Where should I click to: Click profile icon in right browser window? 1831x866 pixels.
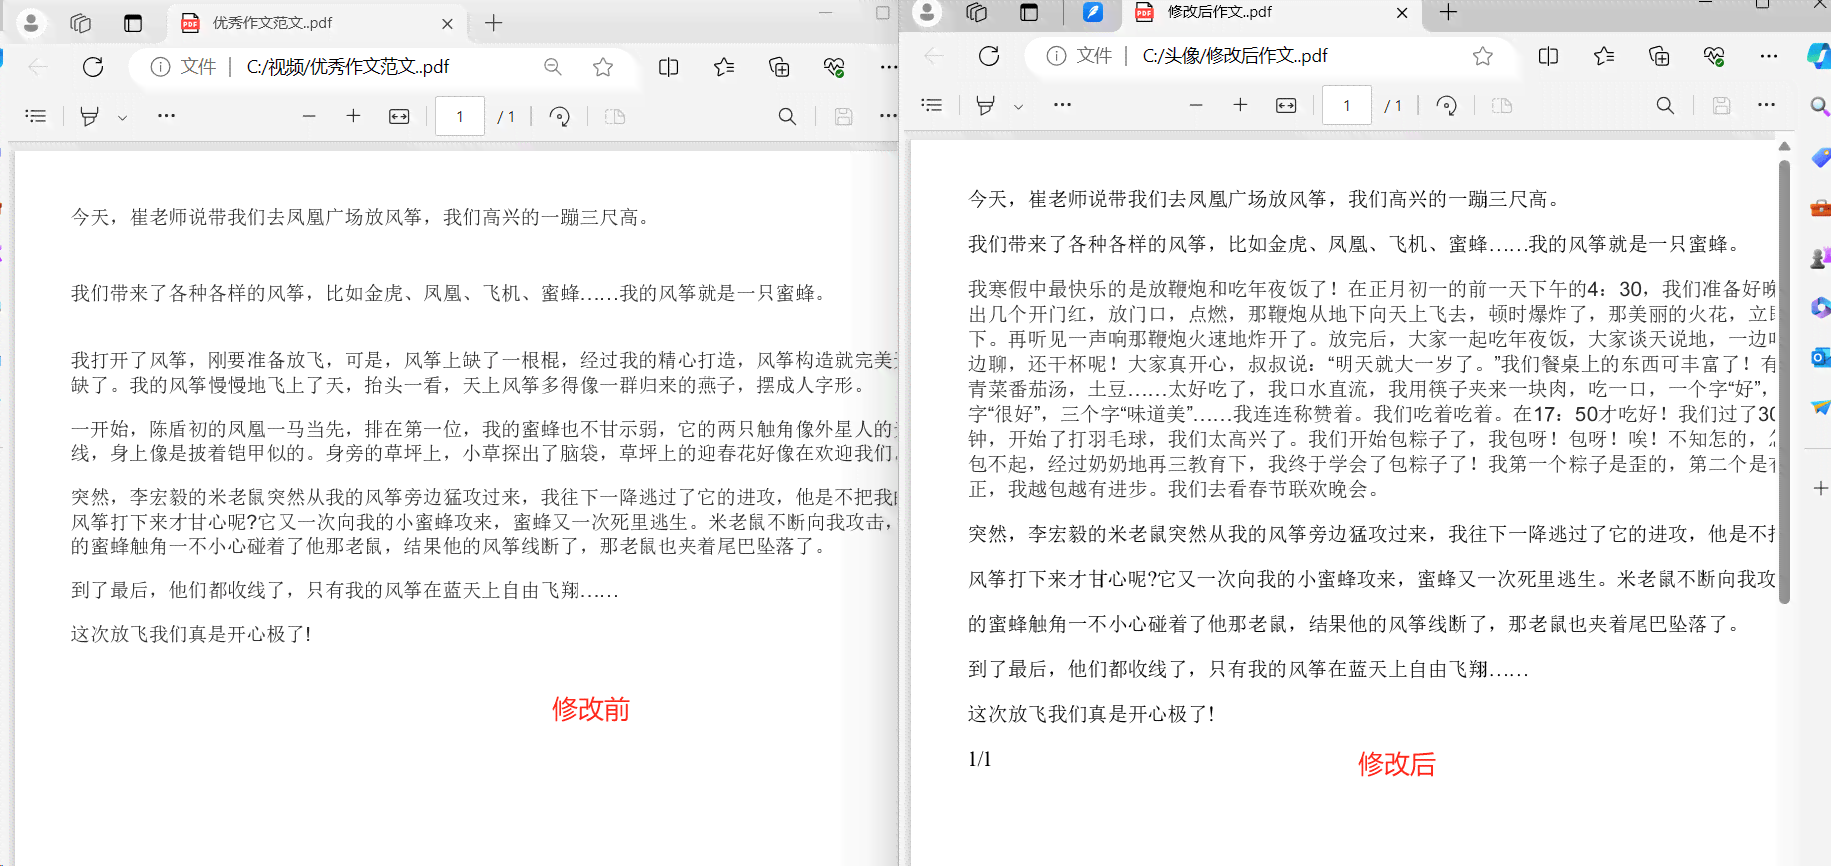click(927, 12)
